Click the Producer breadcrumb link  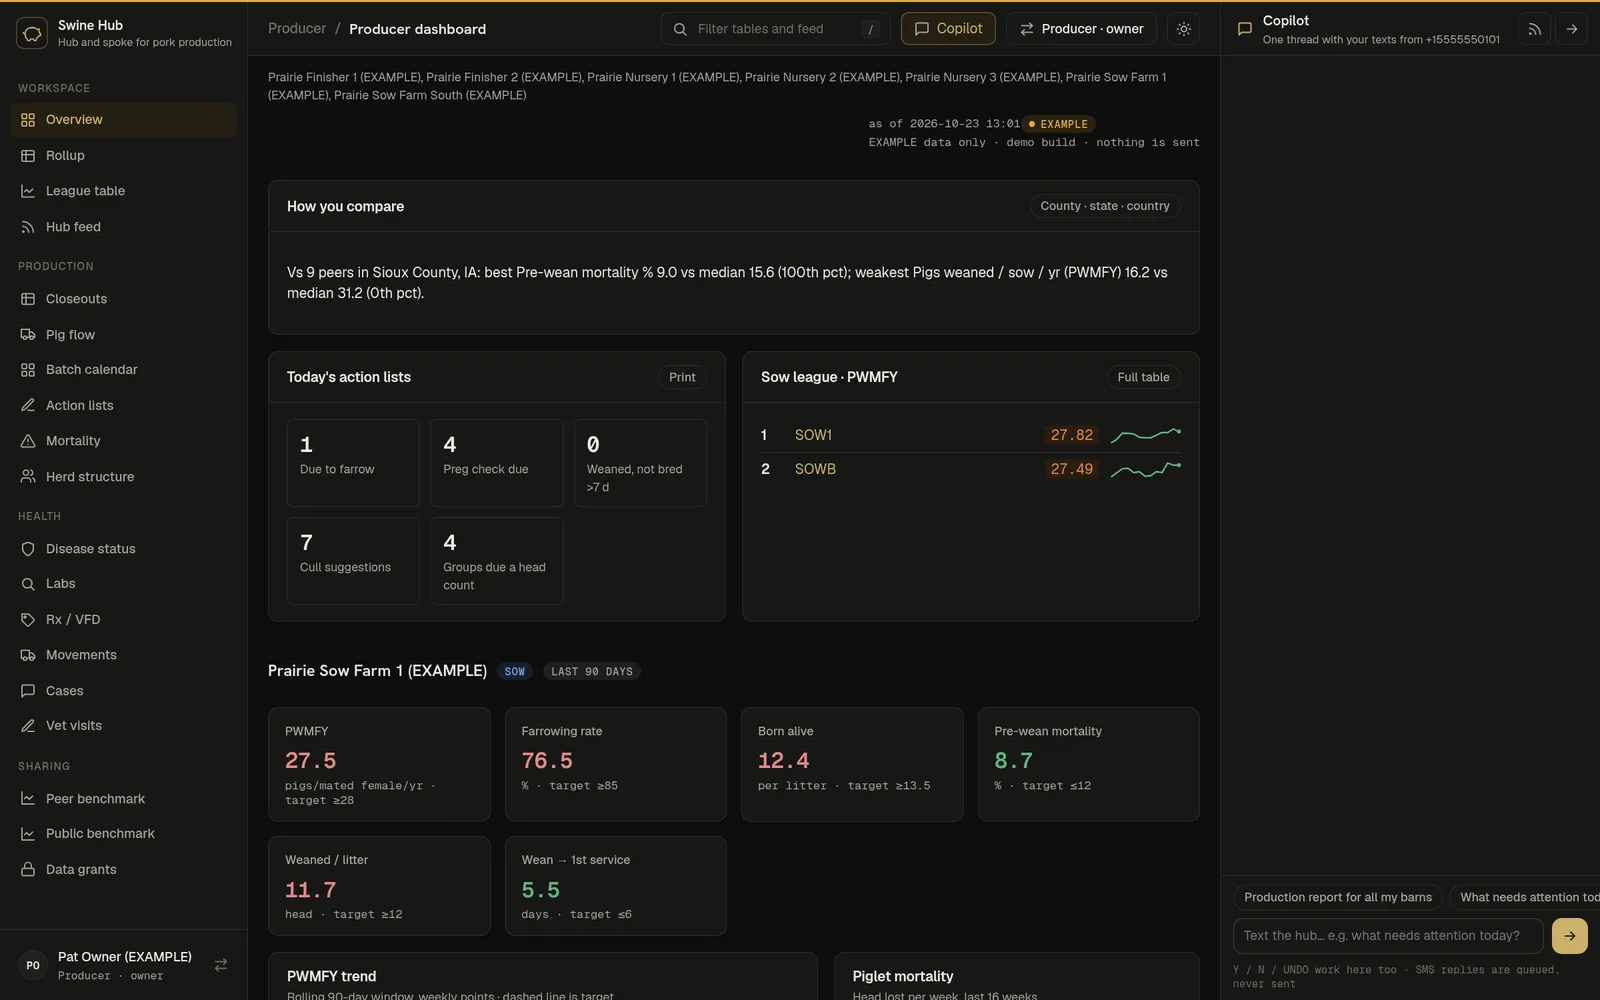tap(297, 29)
